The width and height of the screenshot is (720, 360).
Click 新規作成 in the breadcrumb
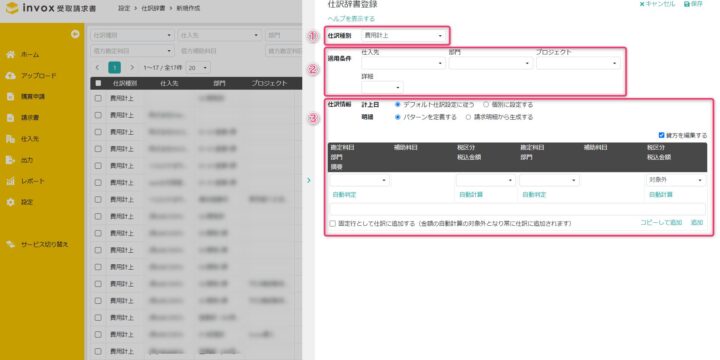[x=189, y=8]
